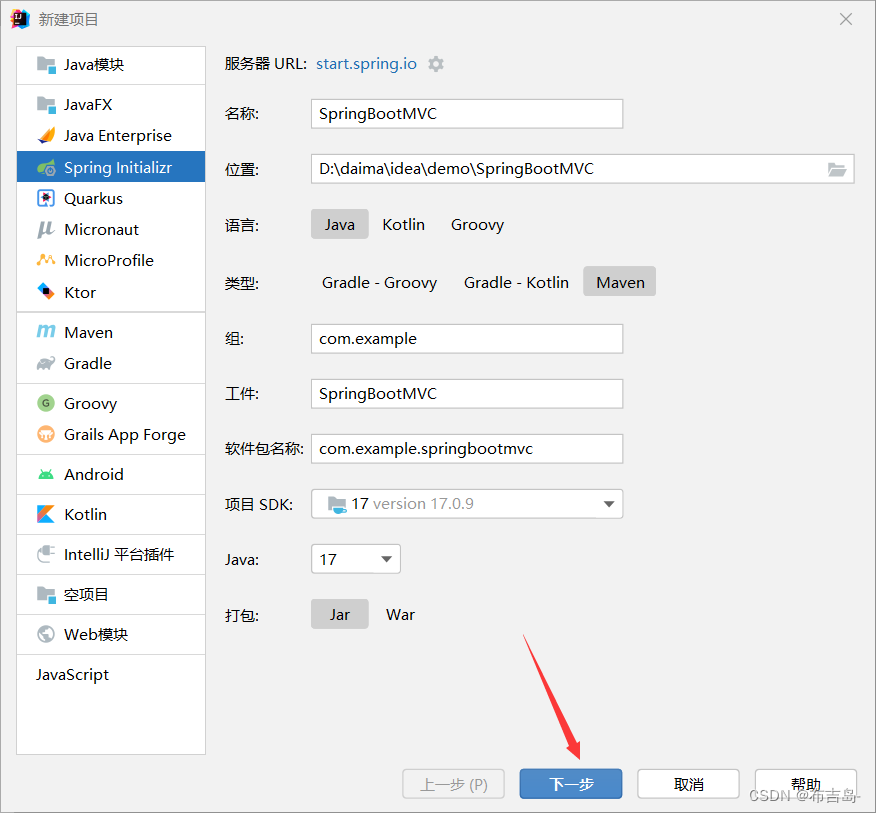Select Kotlin as project language
This screenshot has width=876, height=813.
[403, 224]
